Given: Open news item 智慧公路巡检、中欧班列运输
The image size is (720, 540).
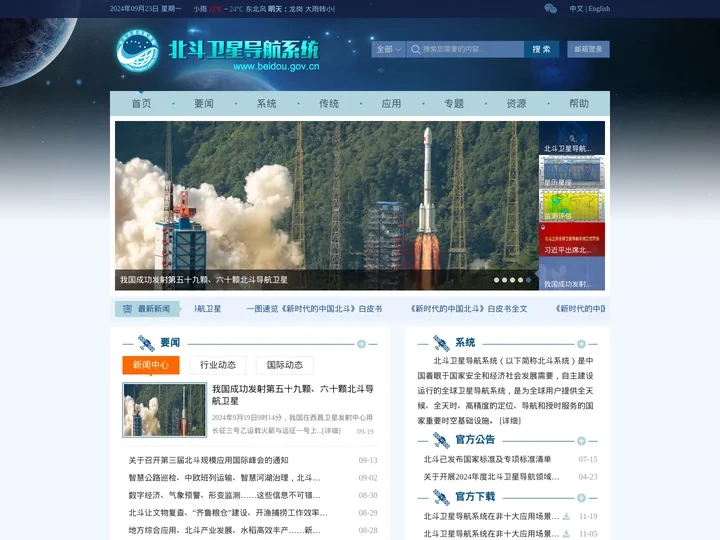Looking at the screenshot, I should tap(225, 478).
